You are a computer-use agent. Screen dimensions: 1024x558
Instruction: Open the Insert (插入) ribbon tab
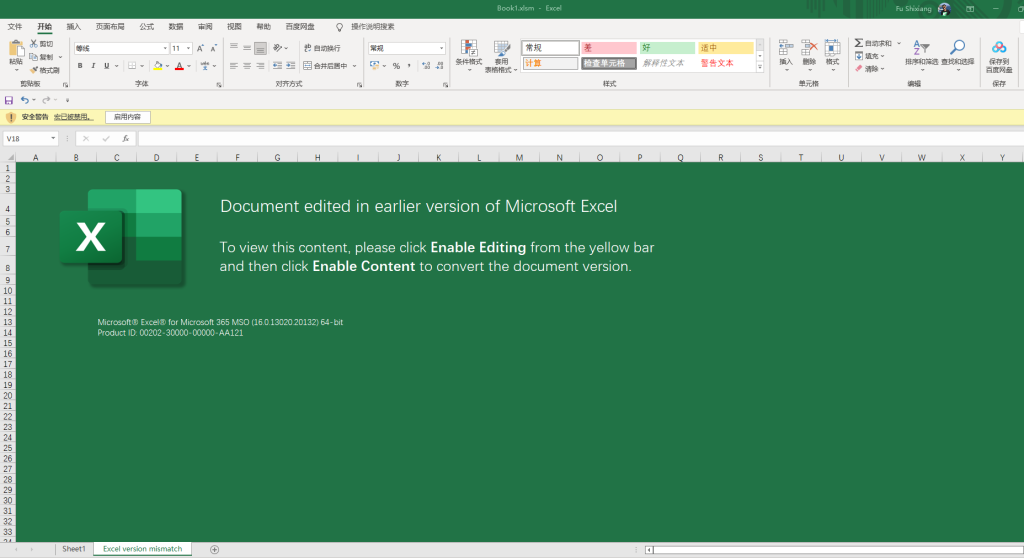74,26
